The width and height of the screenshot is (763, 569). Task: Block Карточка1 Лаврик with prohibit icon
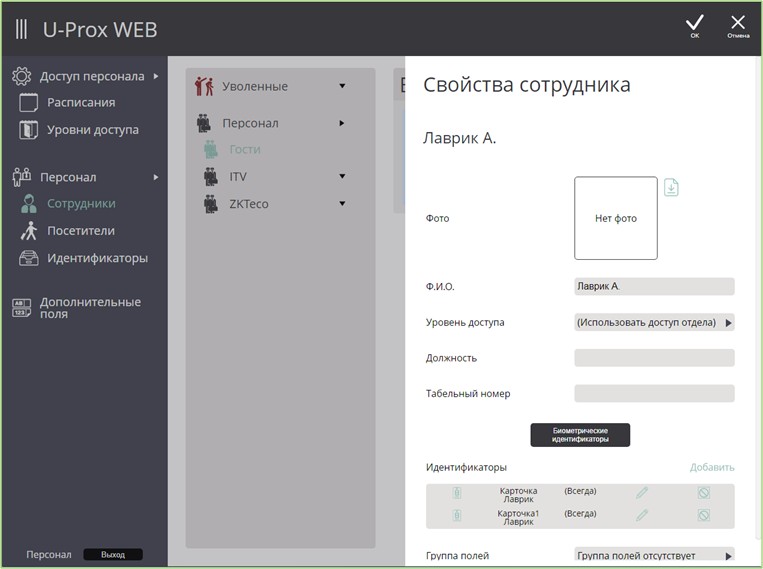click(704, 515)
